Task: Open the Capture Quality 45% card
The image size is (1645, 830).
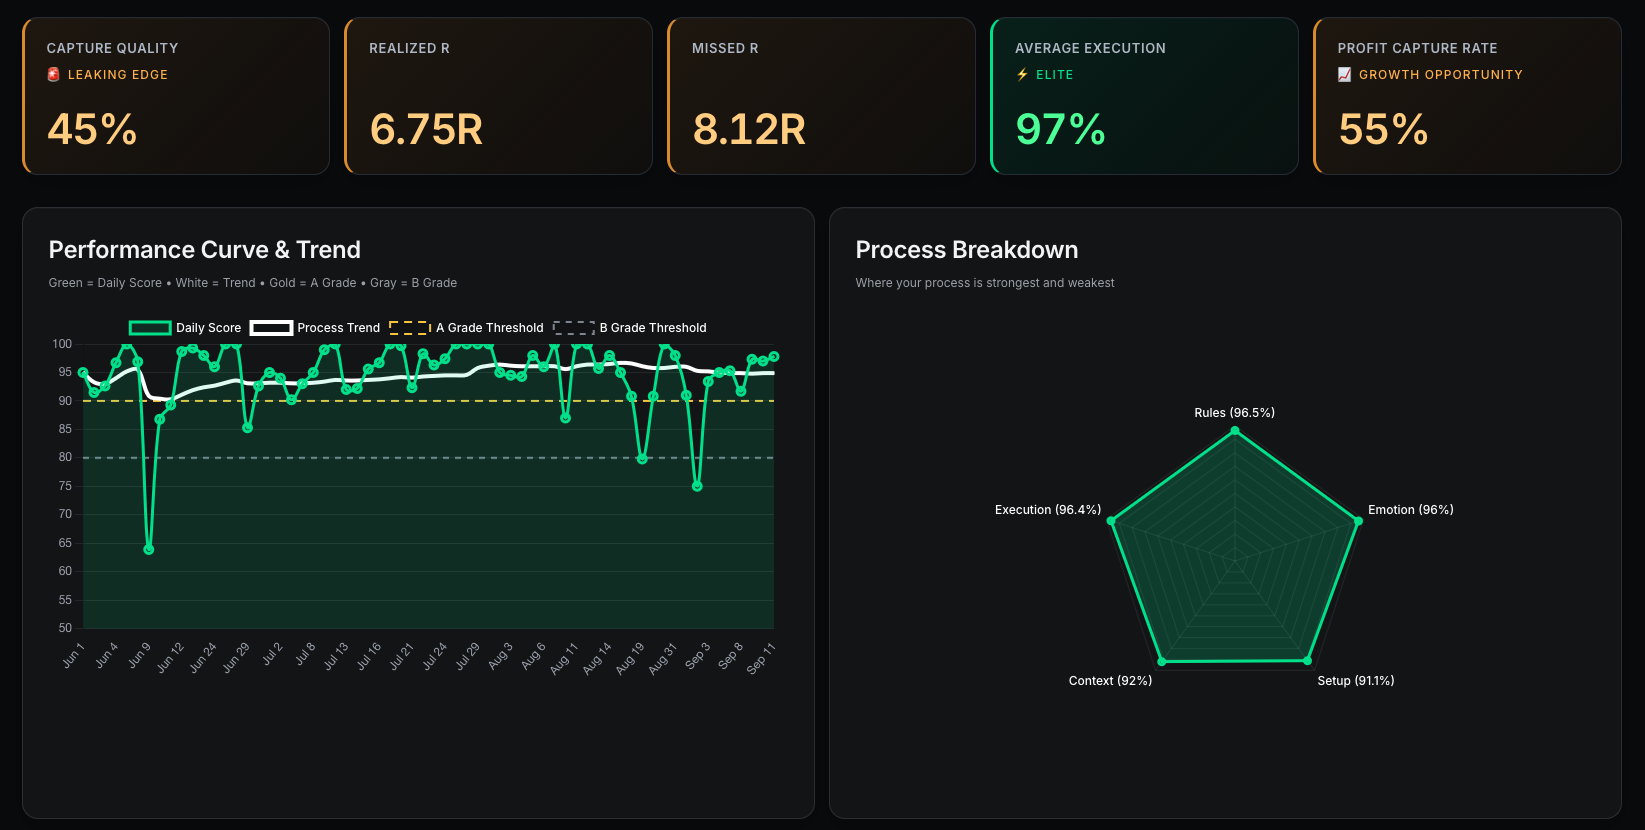Action: 176,96
